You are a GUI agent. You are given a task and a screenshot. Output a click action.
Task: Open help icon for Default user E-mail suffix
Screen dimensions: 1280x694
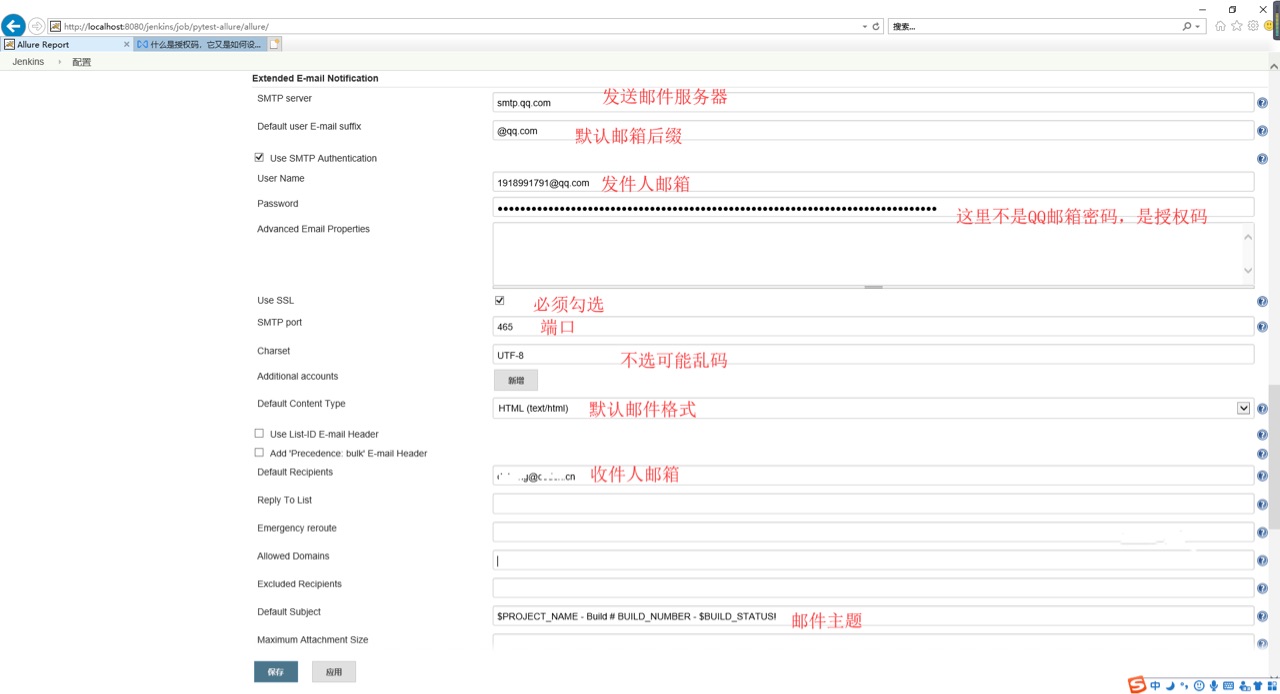[x=1262, y=131]
